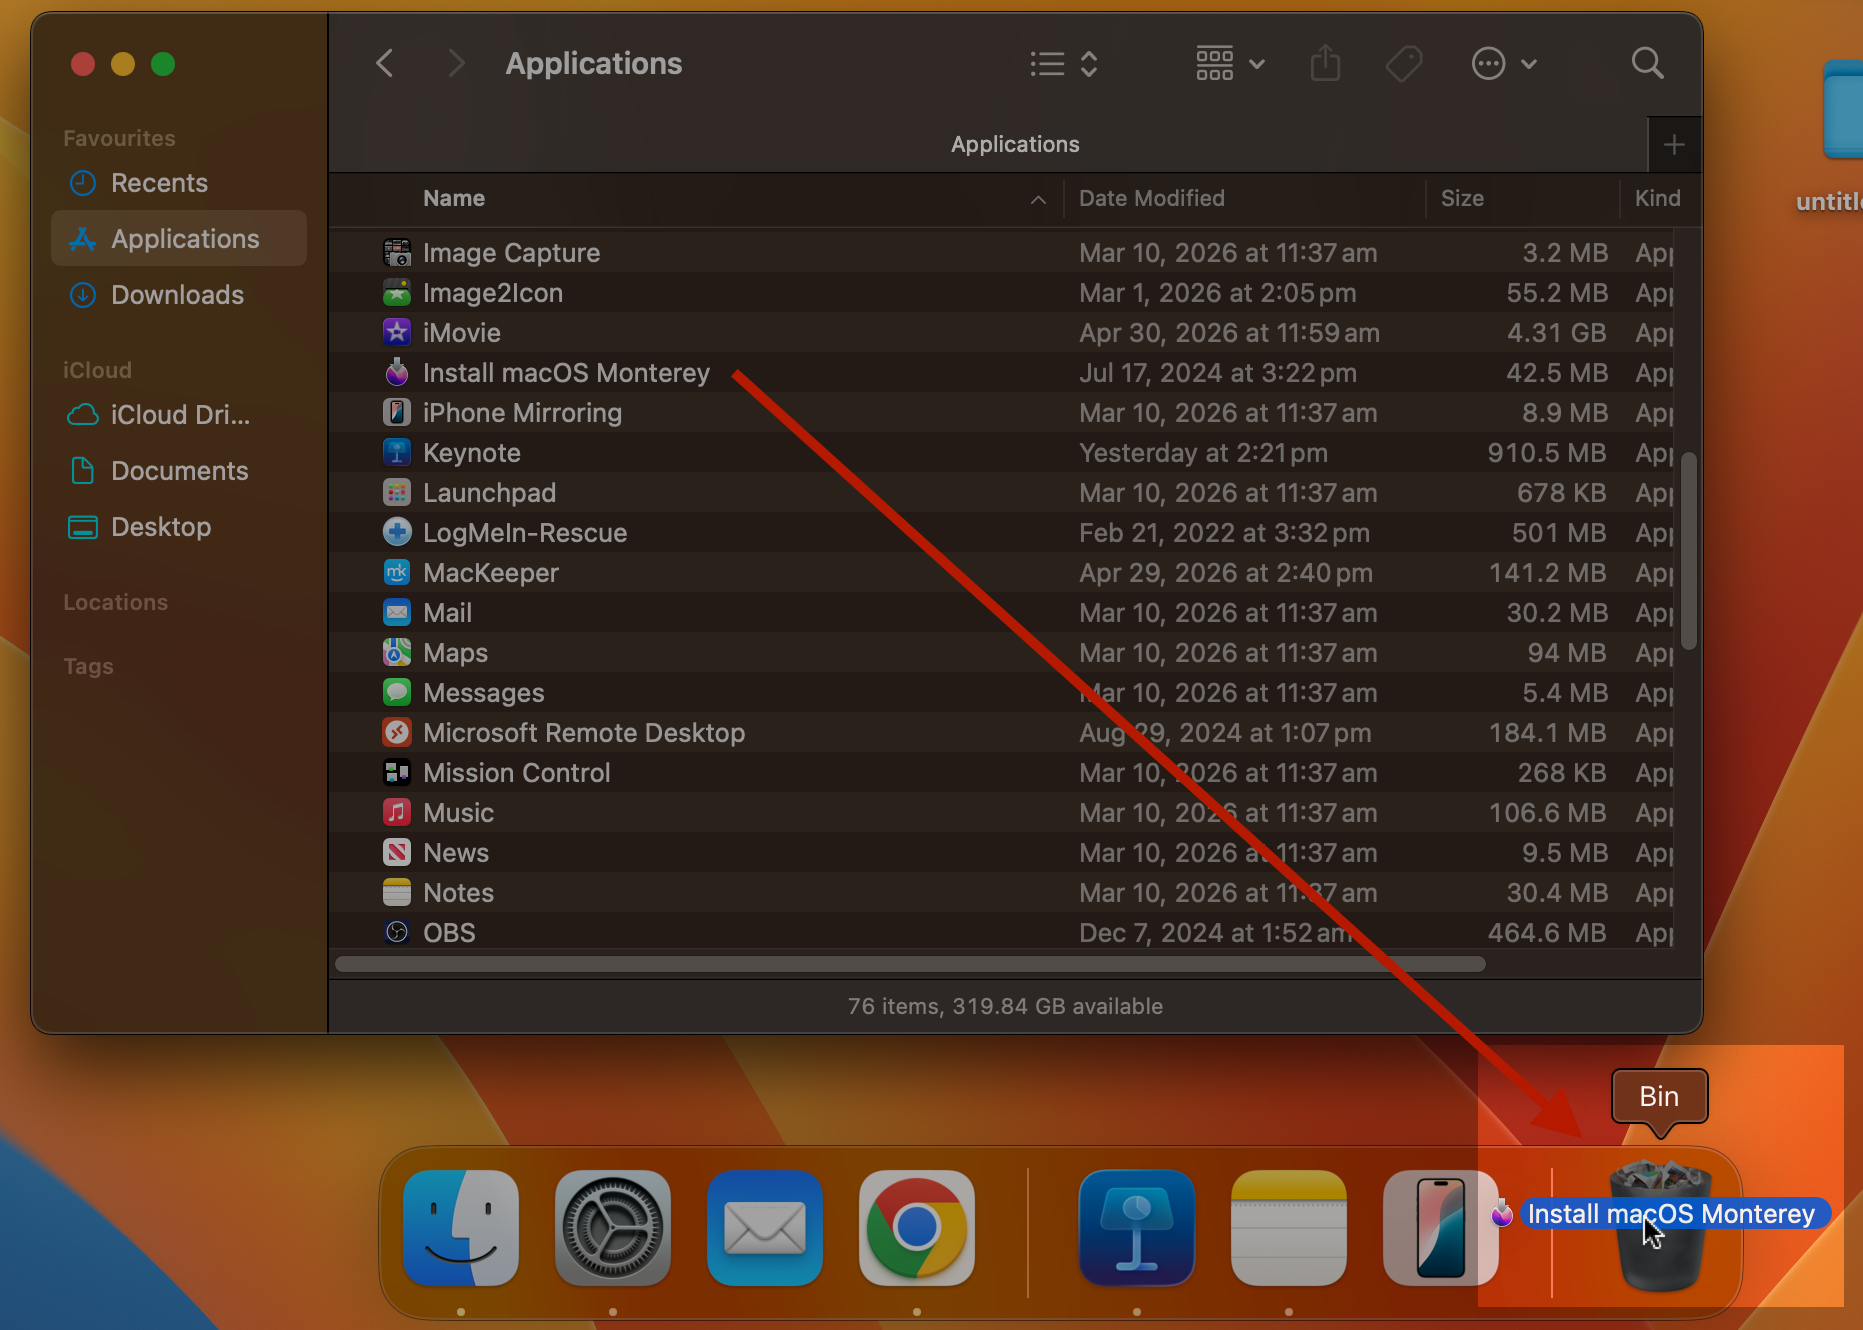Open System Settings from the Dock
This screenshot has width=1863, height=1330.
(613, 1228)
